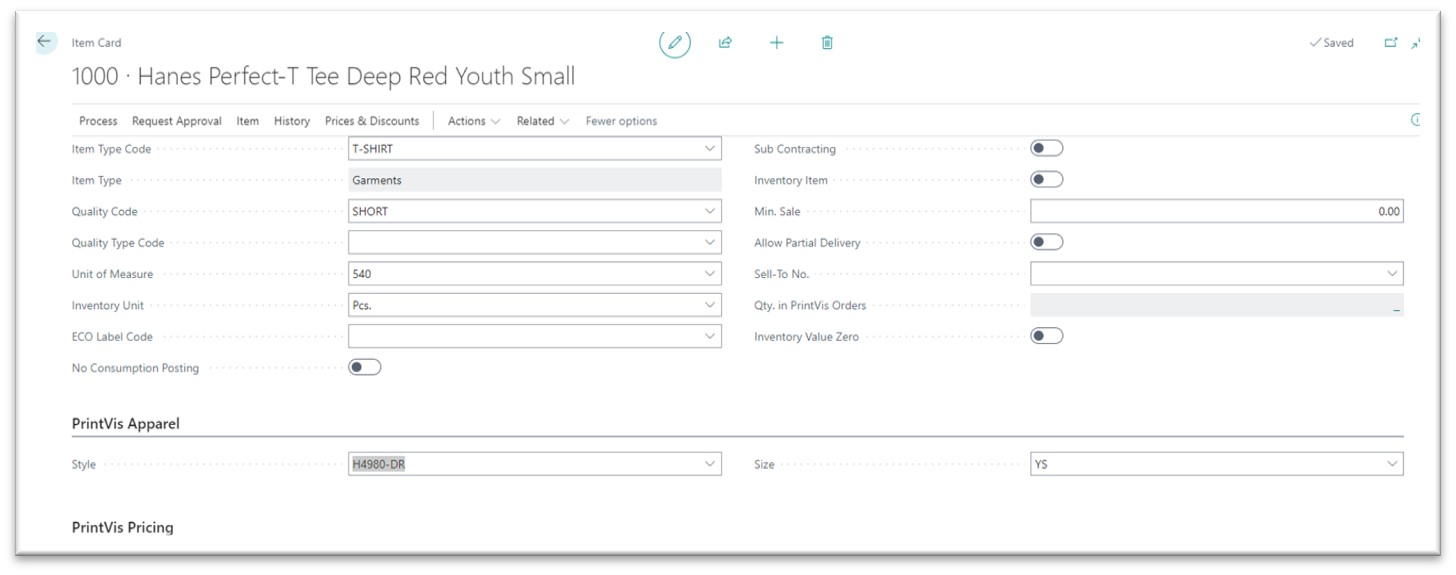
Task: Expand Style dropdown arrow
Action: click(710, 464)
